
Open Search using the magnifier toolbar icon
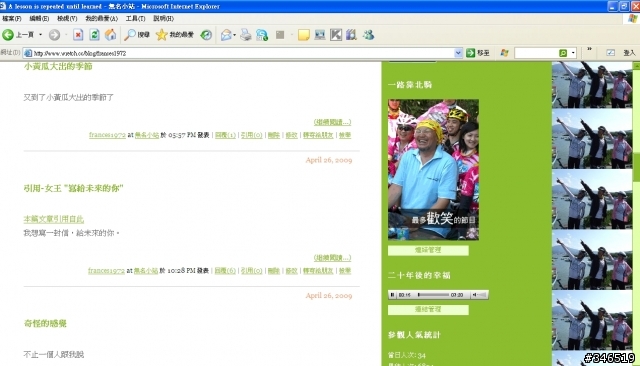(x=137, y=35)
